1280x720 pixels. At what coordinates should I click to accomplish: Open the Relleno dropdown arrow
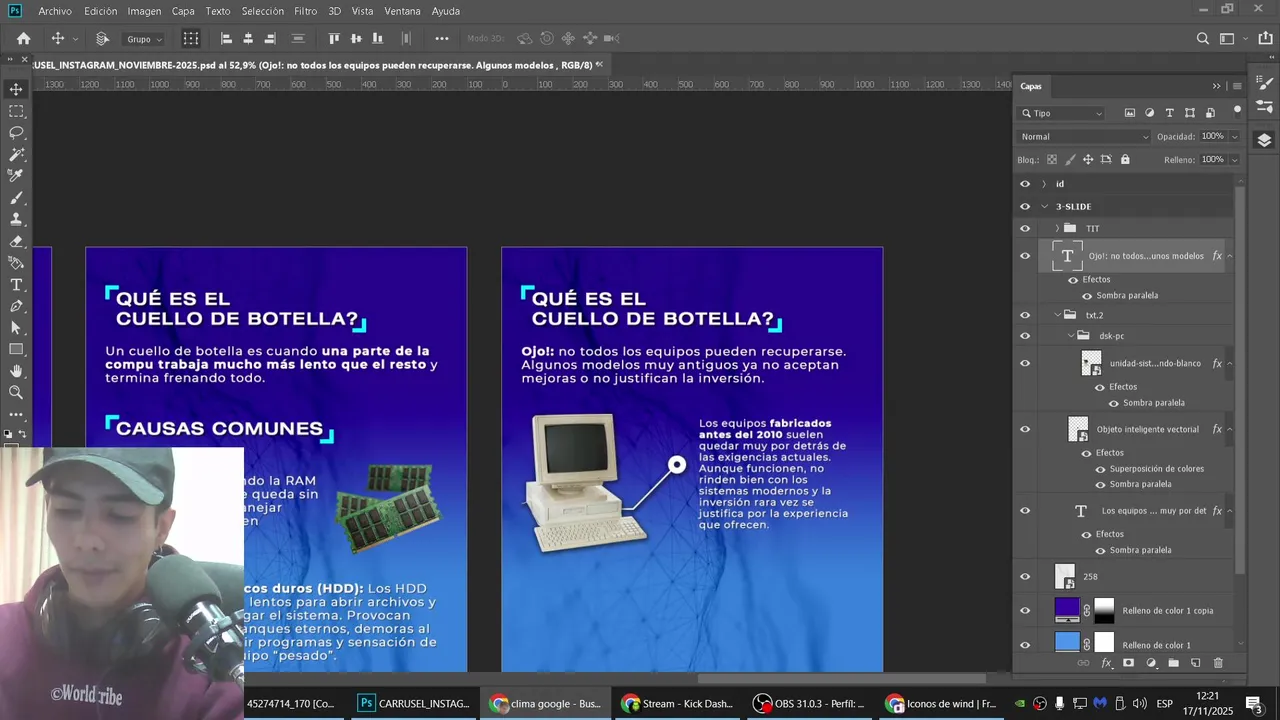(1234, 160)
